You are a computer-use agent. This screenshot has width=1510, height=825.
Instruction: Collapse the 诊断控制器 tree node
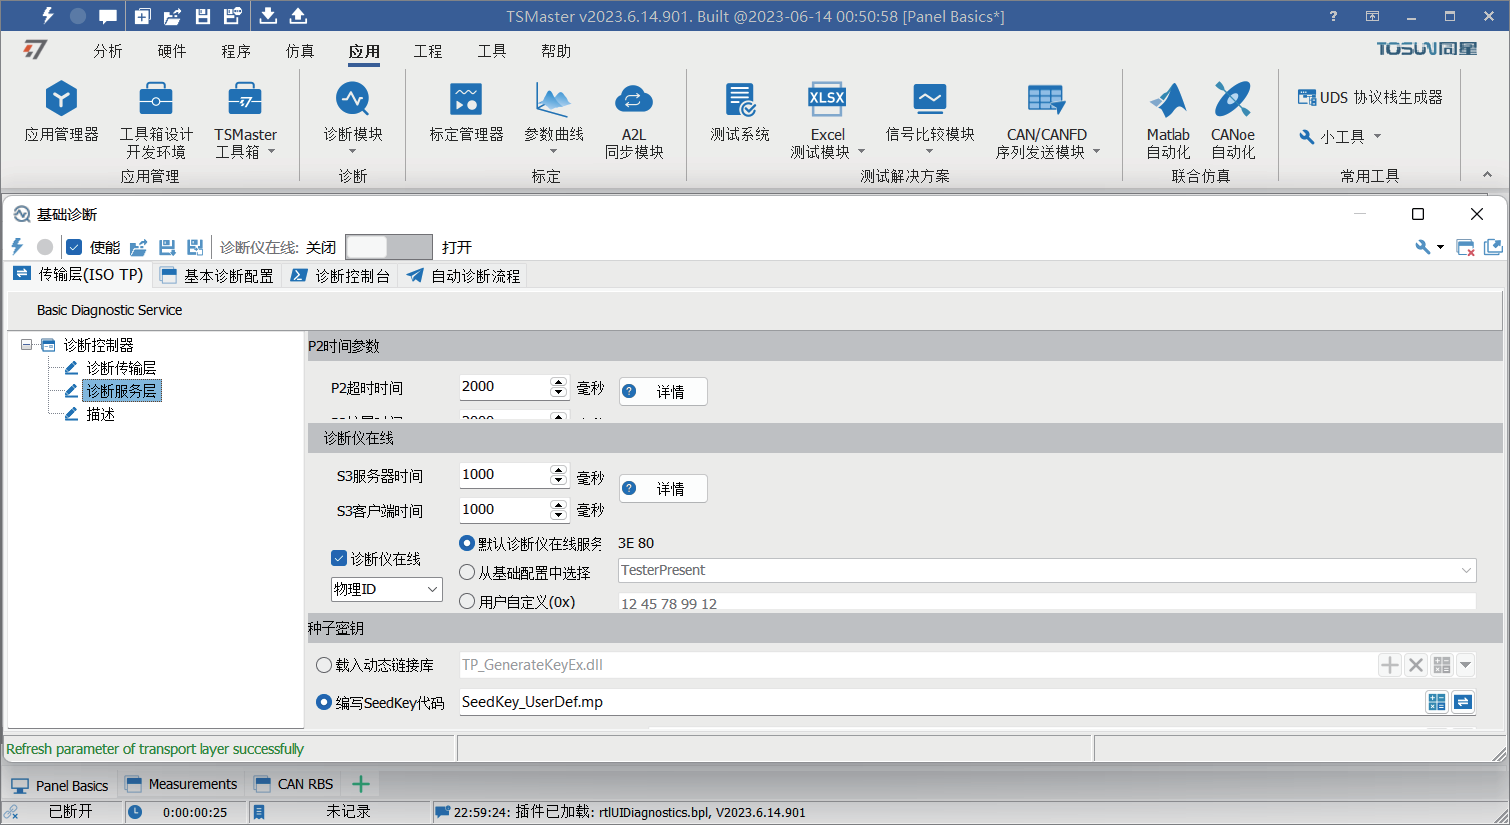pos(27,345)
